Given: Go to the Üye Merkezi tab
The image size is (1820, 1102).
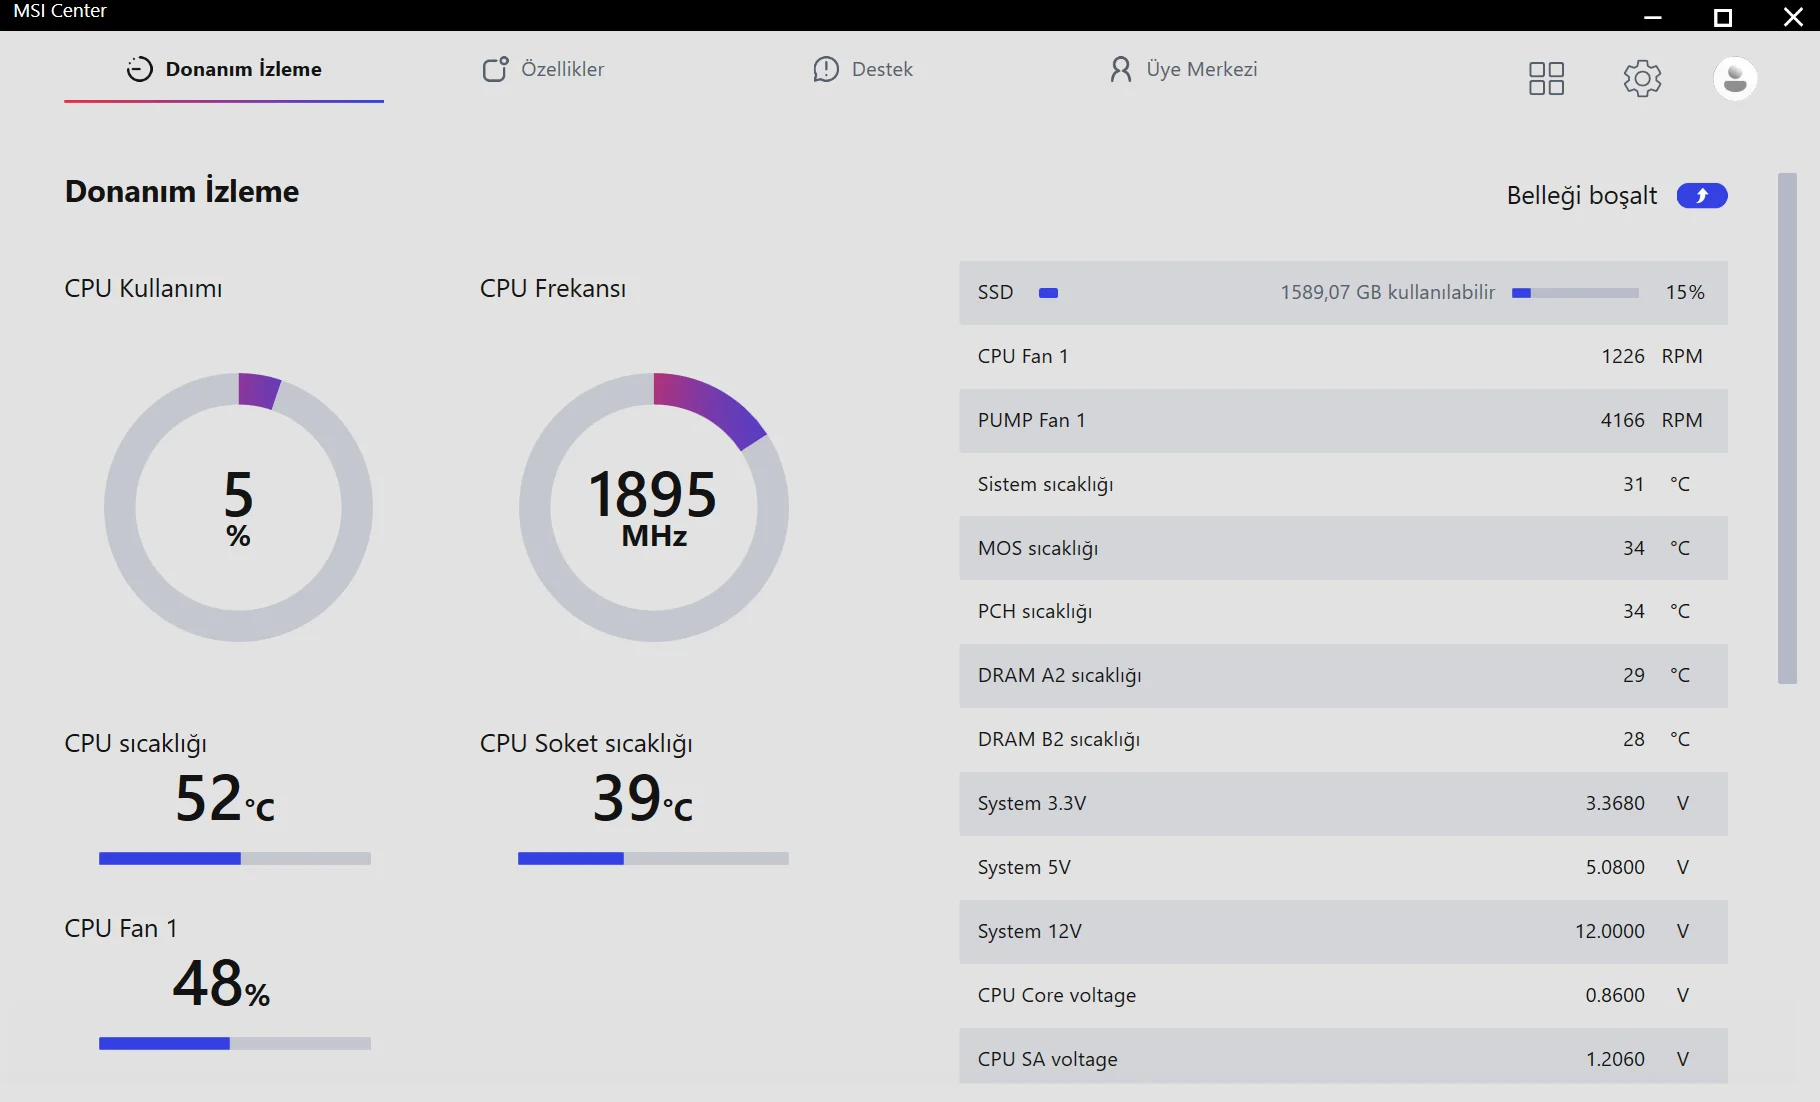Looking at the screenshot, I should (1184, 69).
